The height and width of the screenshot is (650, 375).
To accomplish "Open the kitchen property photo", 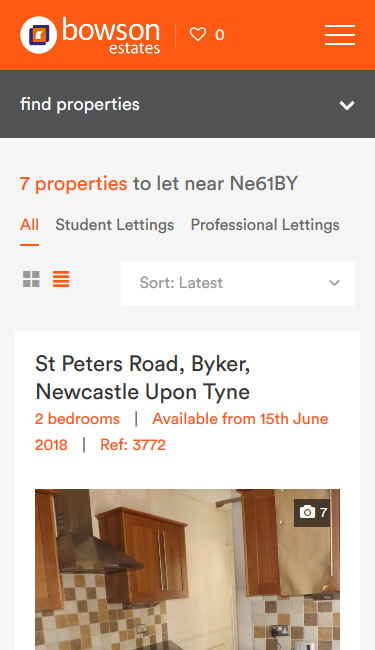I will coord(187,570).
